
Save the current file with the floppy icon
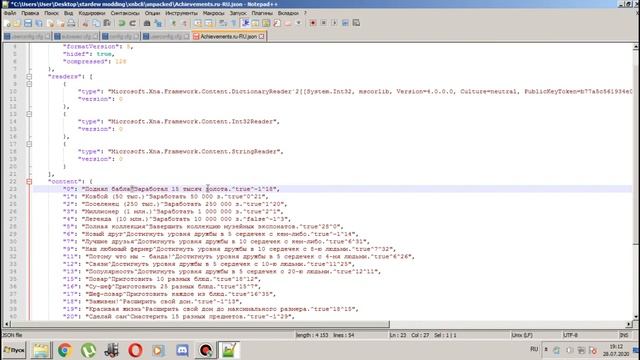tap(28, 23)
